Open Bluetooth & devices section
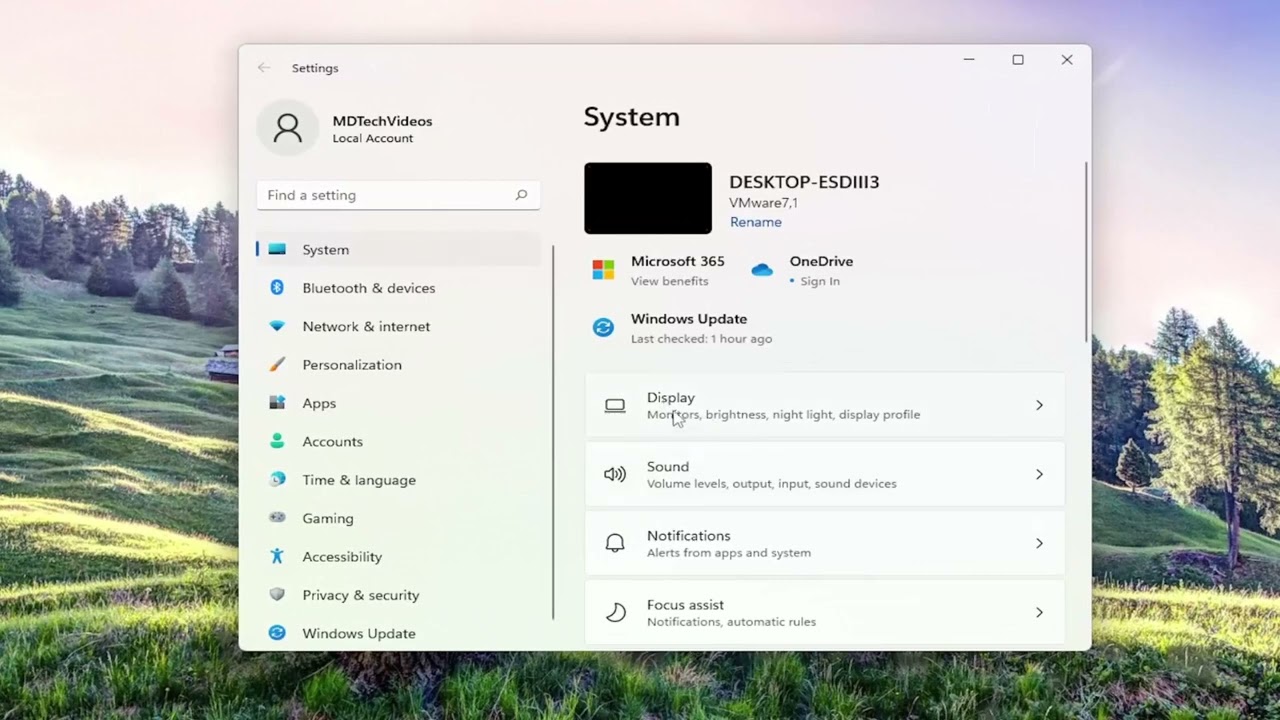 click(x=398, y=288)
